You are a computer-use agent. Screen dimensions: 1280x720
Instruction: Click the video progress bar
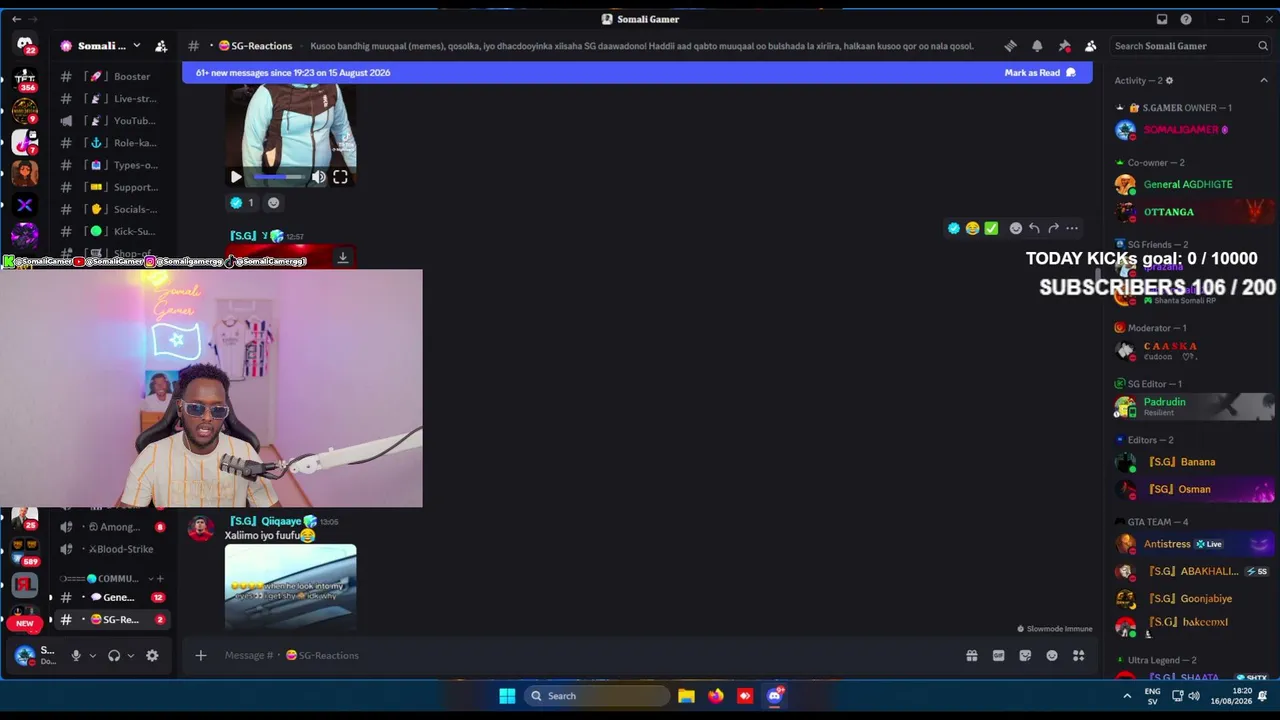279,177
